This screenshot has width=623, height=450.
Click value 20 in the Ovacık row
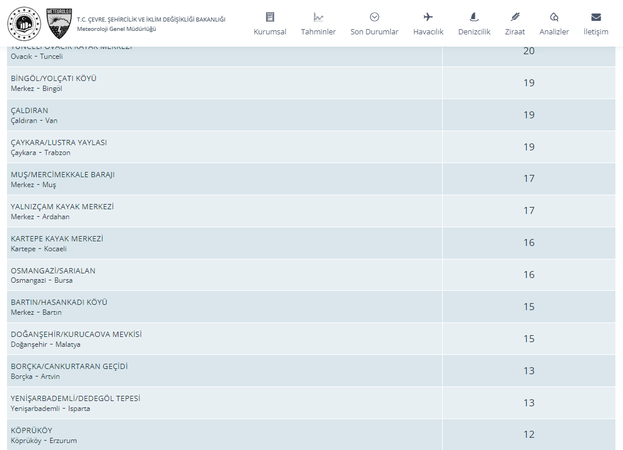pyautogui.click(x=529, y=51)
